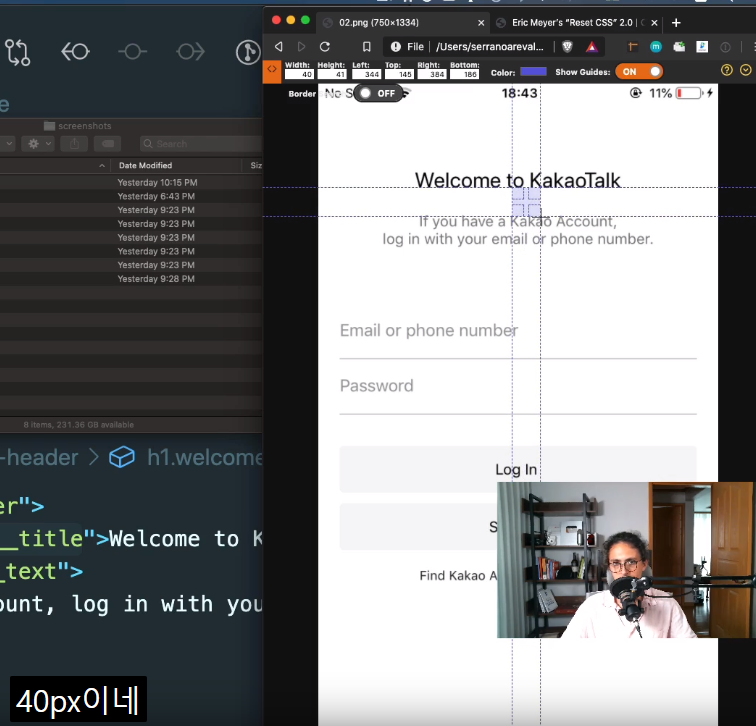Close the 02.png browser tab

coord(481,23)
